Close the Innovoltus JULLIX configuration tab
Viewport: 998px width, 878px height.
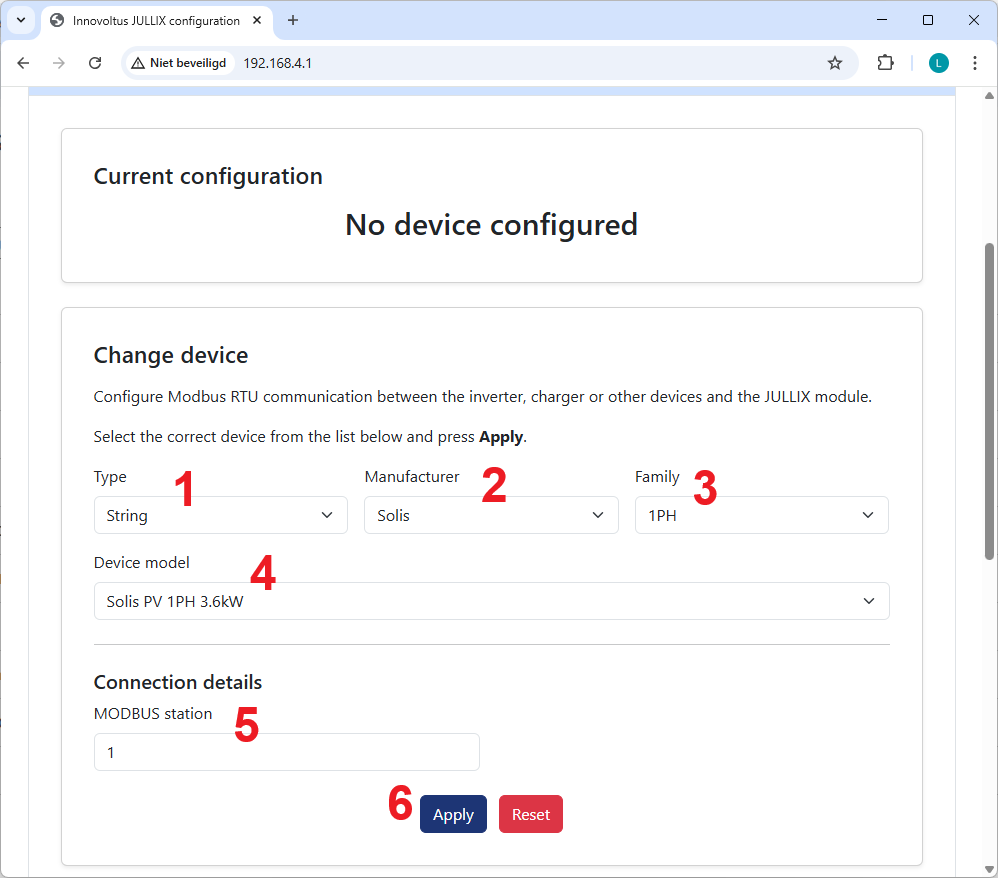[x=257, y=20]
